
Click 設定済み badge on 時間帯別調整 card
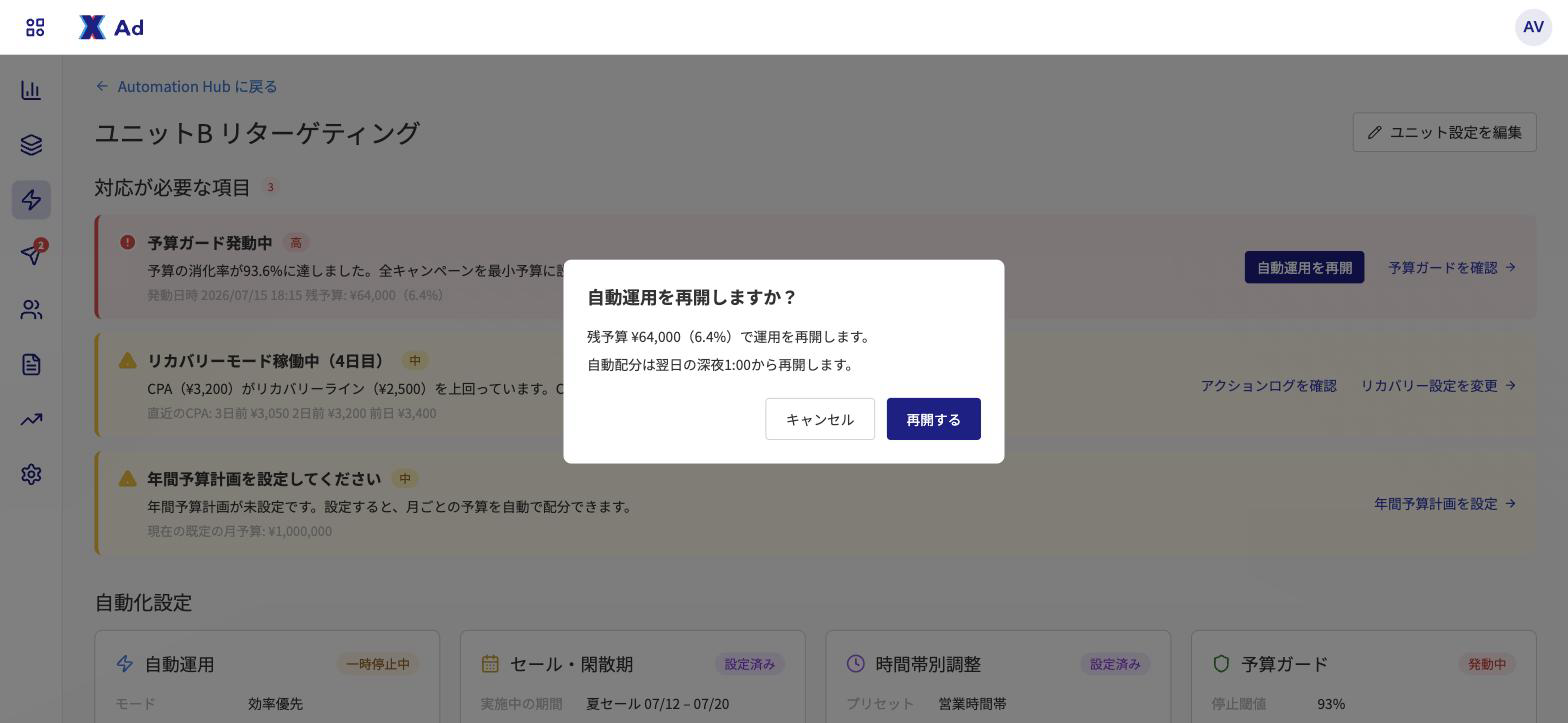pyautogui.click(x=1115, y=664)
